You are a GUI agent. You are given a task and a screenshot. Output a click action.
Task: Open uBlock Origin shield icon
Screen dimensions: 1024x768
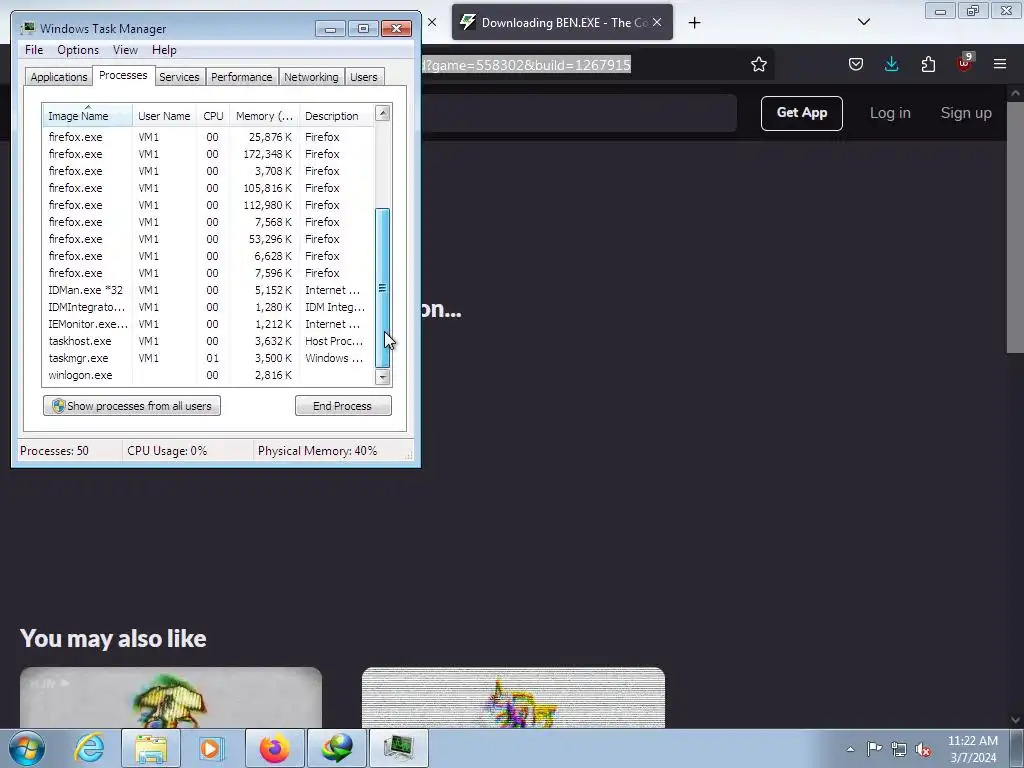[965, 63]
